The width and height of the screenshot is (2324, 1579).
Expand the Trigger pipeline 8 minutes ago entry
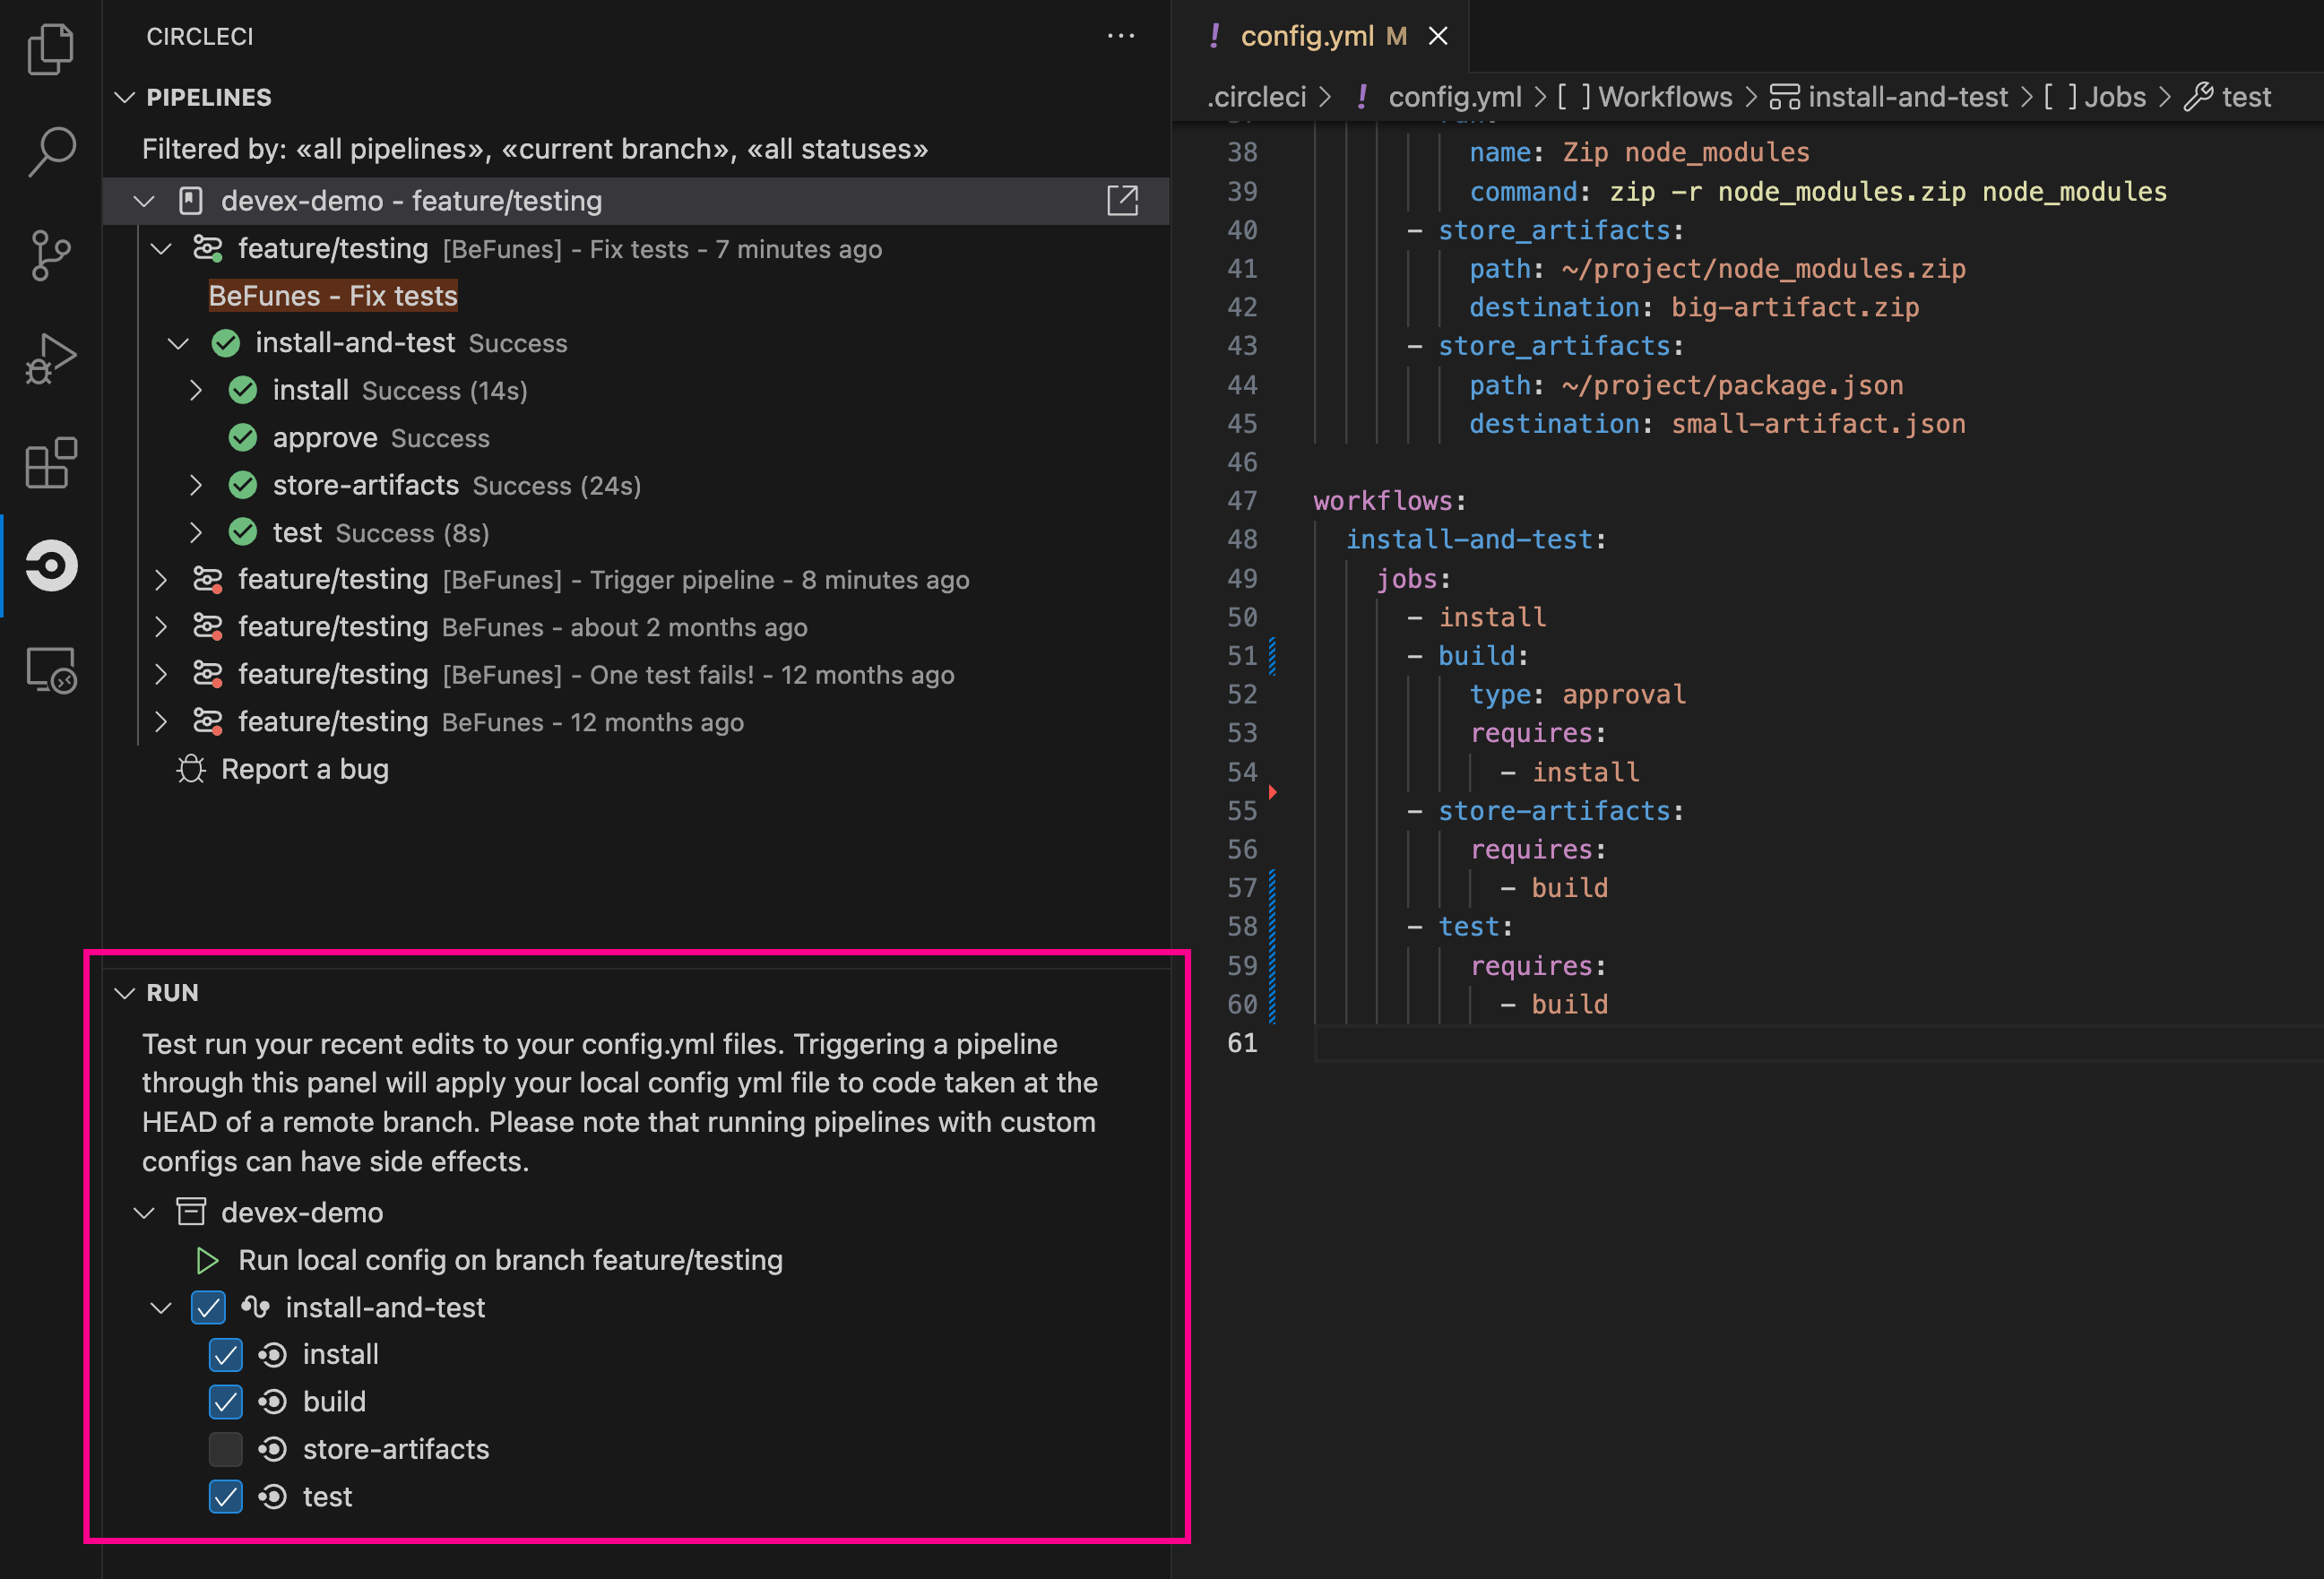(x=161, y=579)
